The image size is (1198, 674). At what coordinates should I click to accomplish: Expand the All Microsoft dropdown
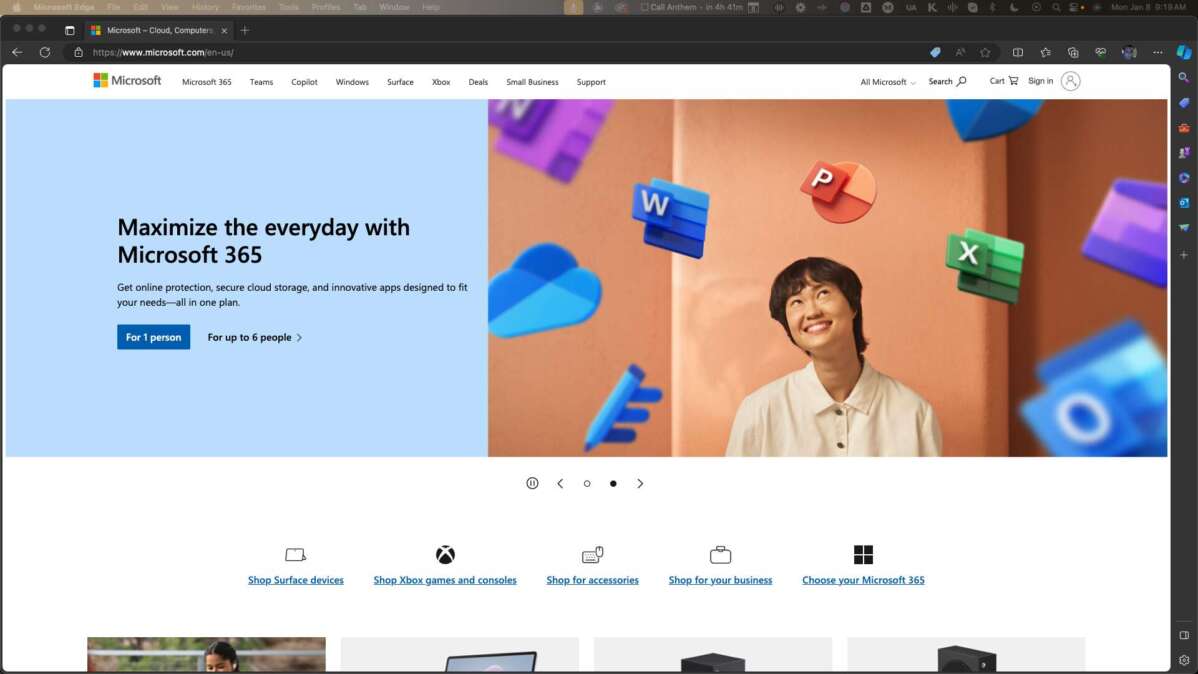click(887, 82)
